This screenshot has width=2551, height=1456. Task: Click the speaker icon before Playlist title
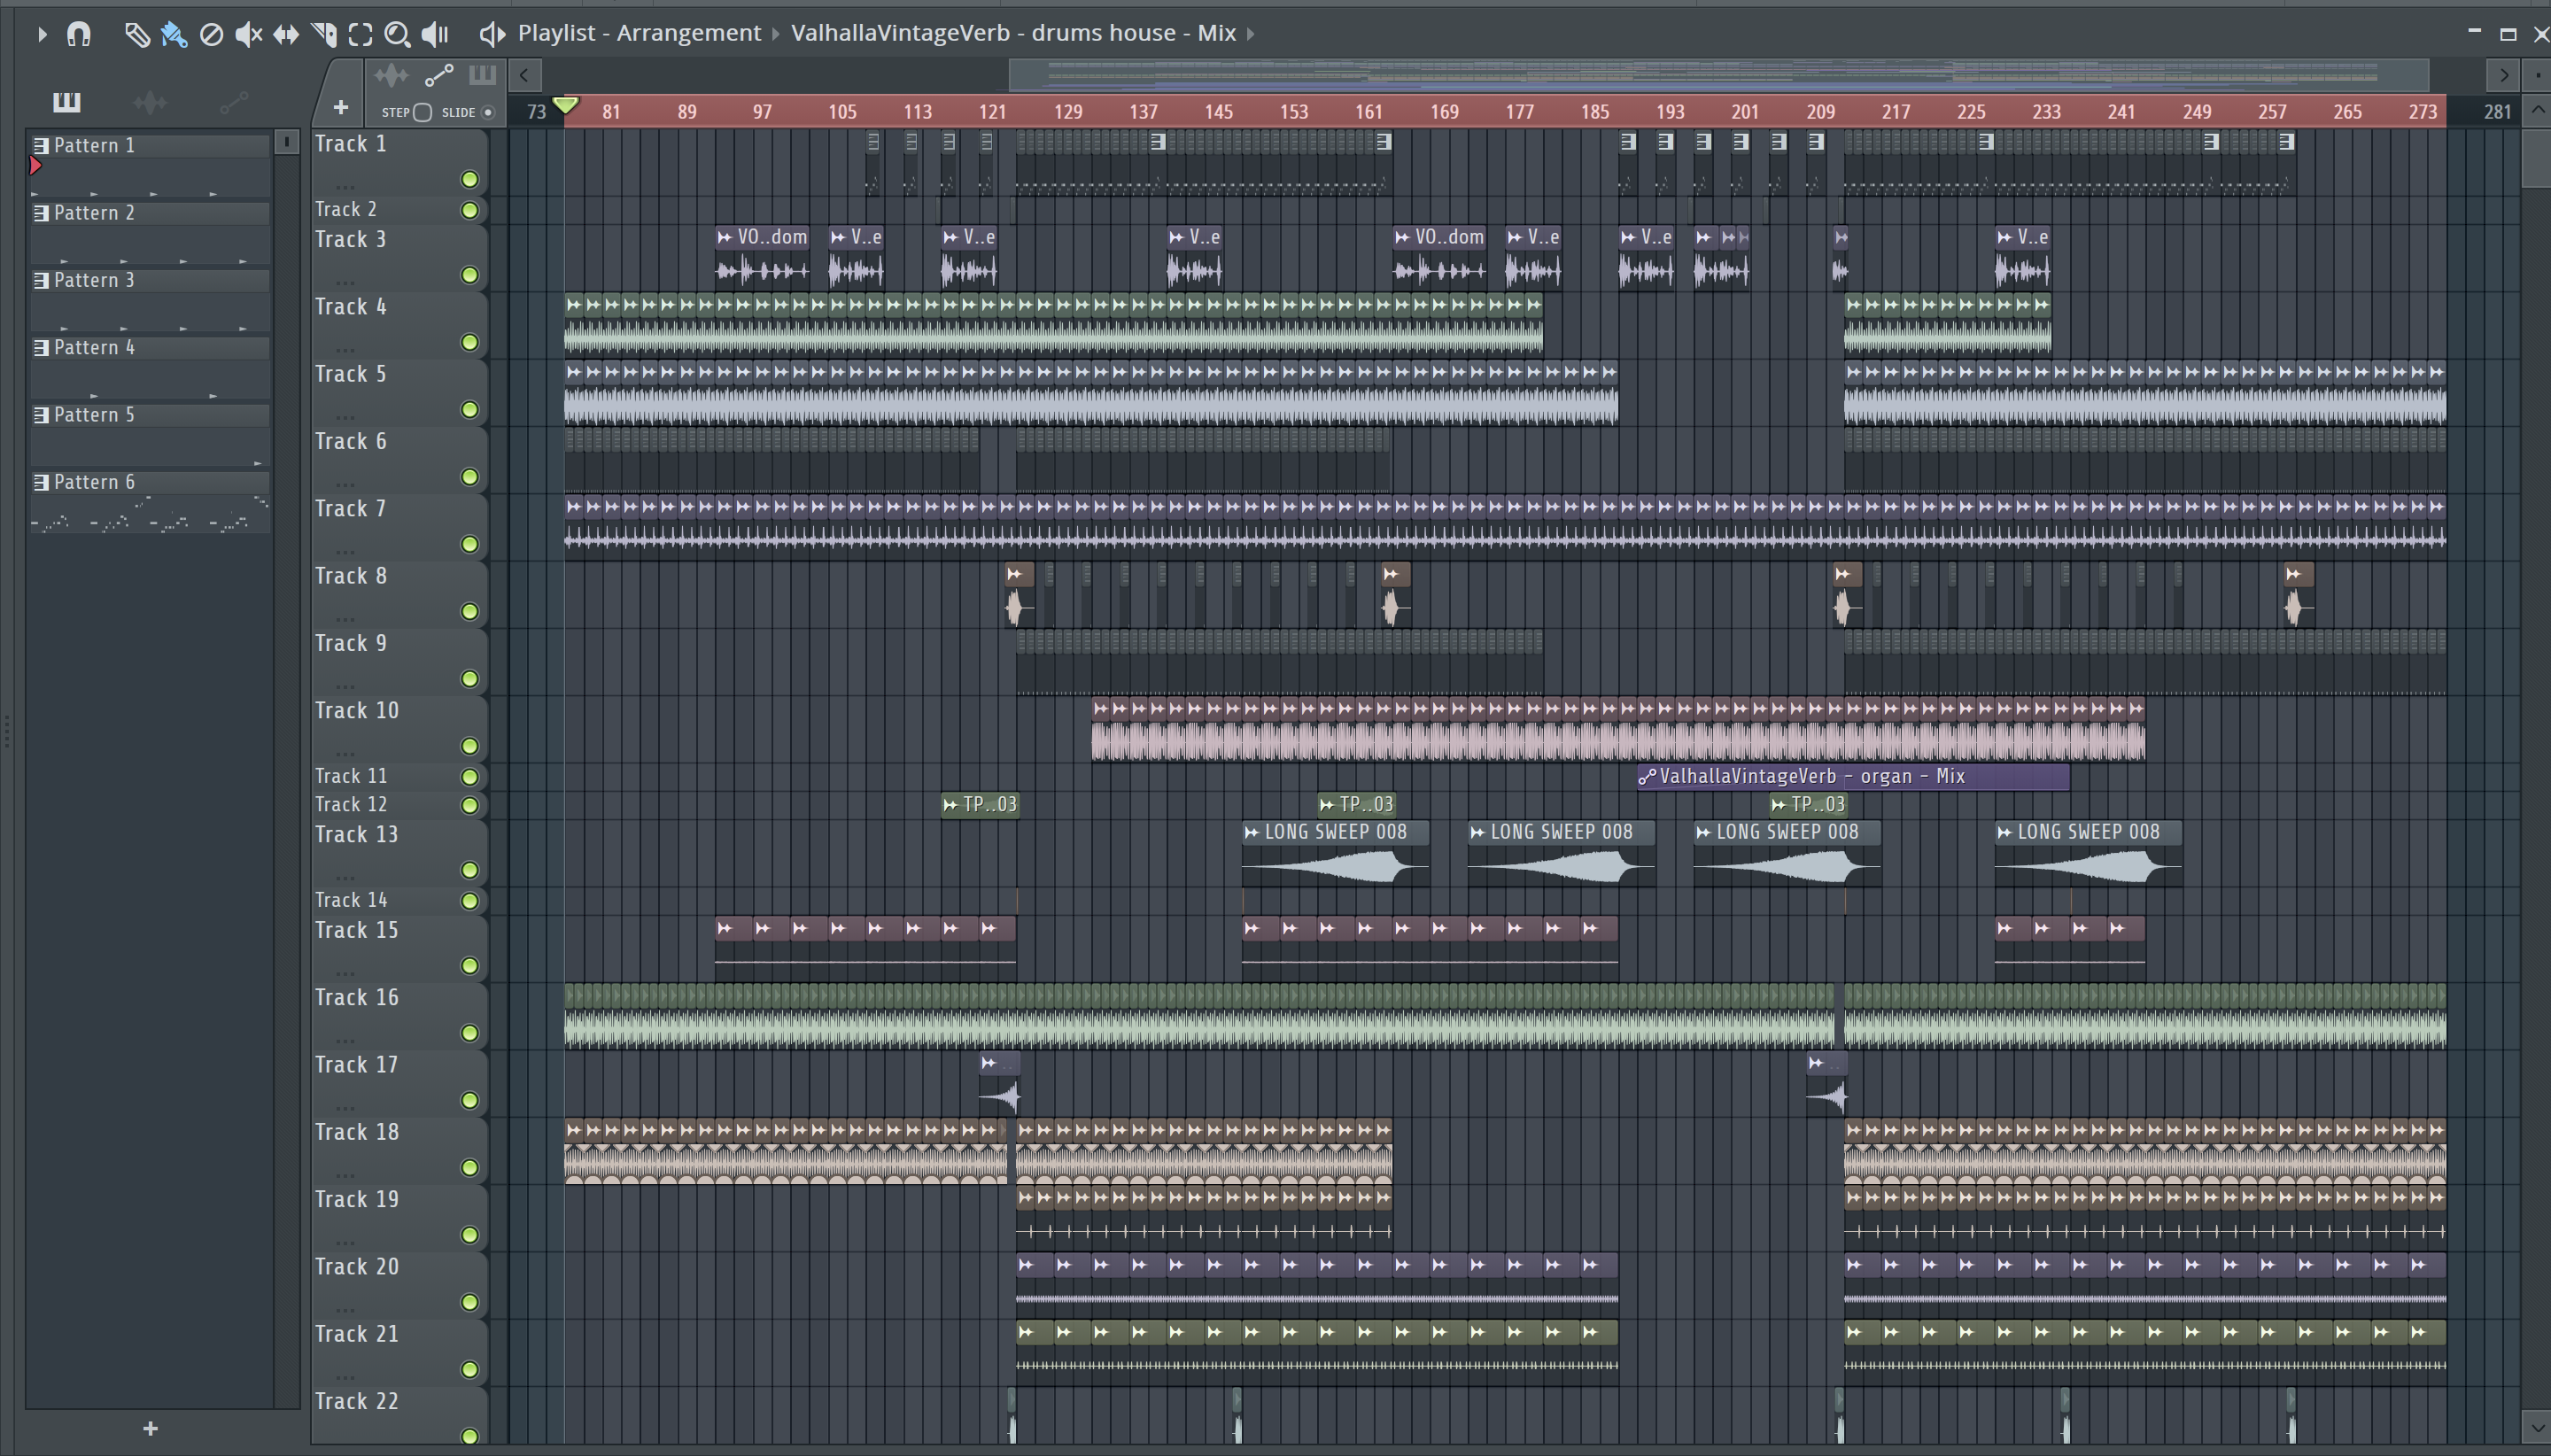[x=491, y=34]
